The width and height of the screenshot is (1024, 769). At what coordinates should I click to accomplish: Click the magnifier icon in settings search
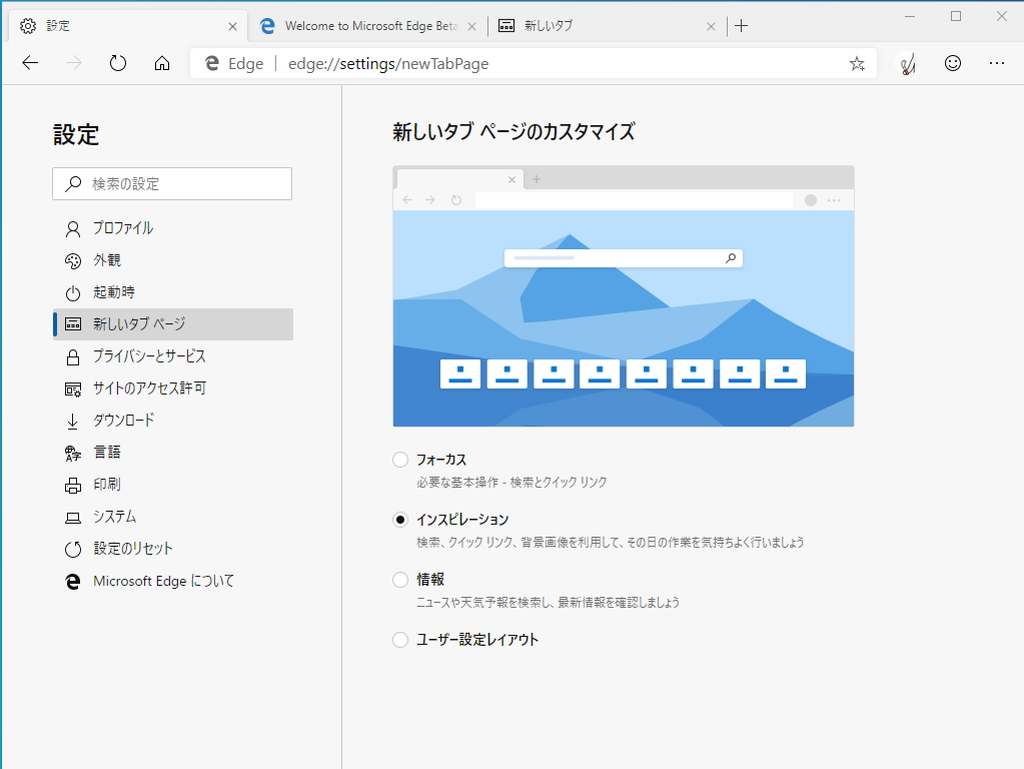coord(73,184)
